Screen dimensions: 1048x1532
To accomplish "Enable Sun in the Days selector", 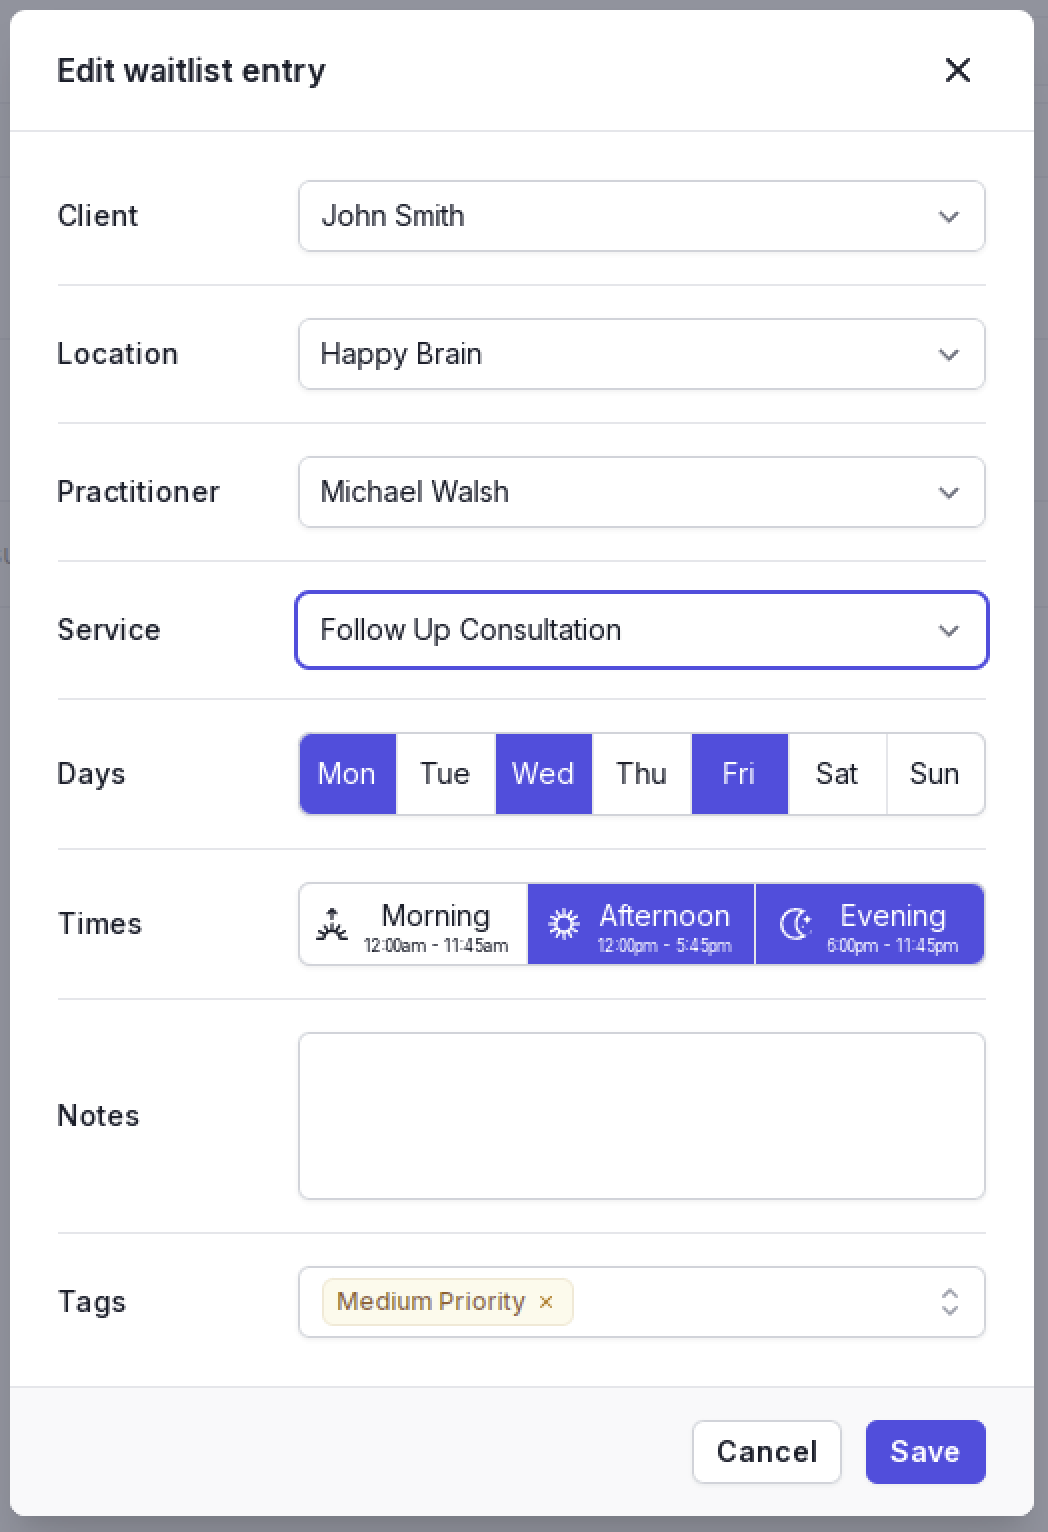I will 935,774.
